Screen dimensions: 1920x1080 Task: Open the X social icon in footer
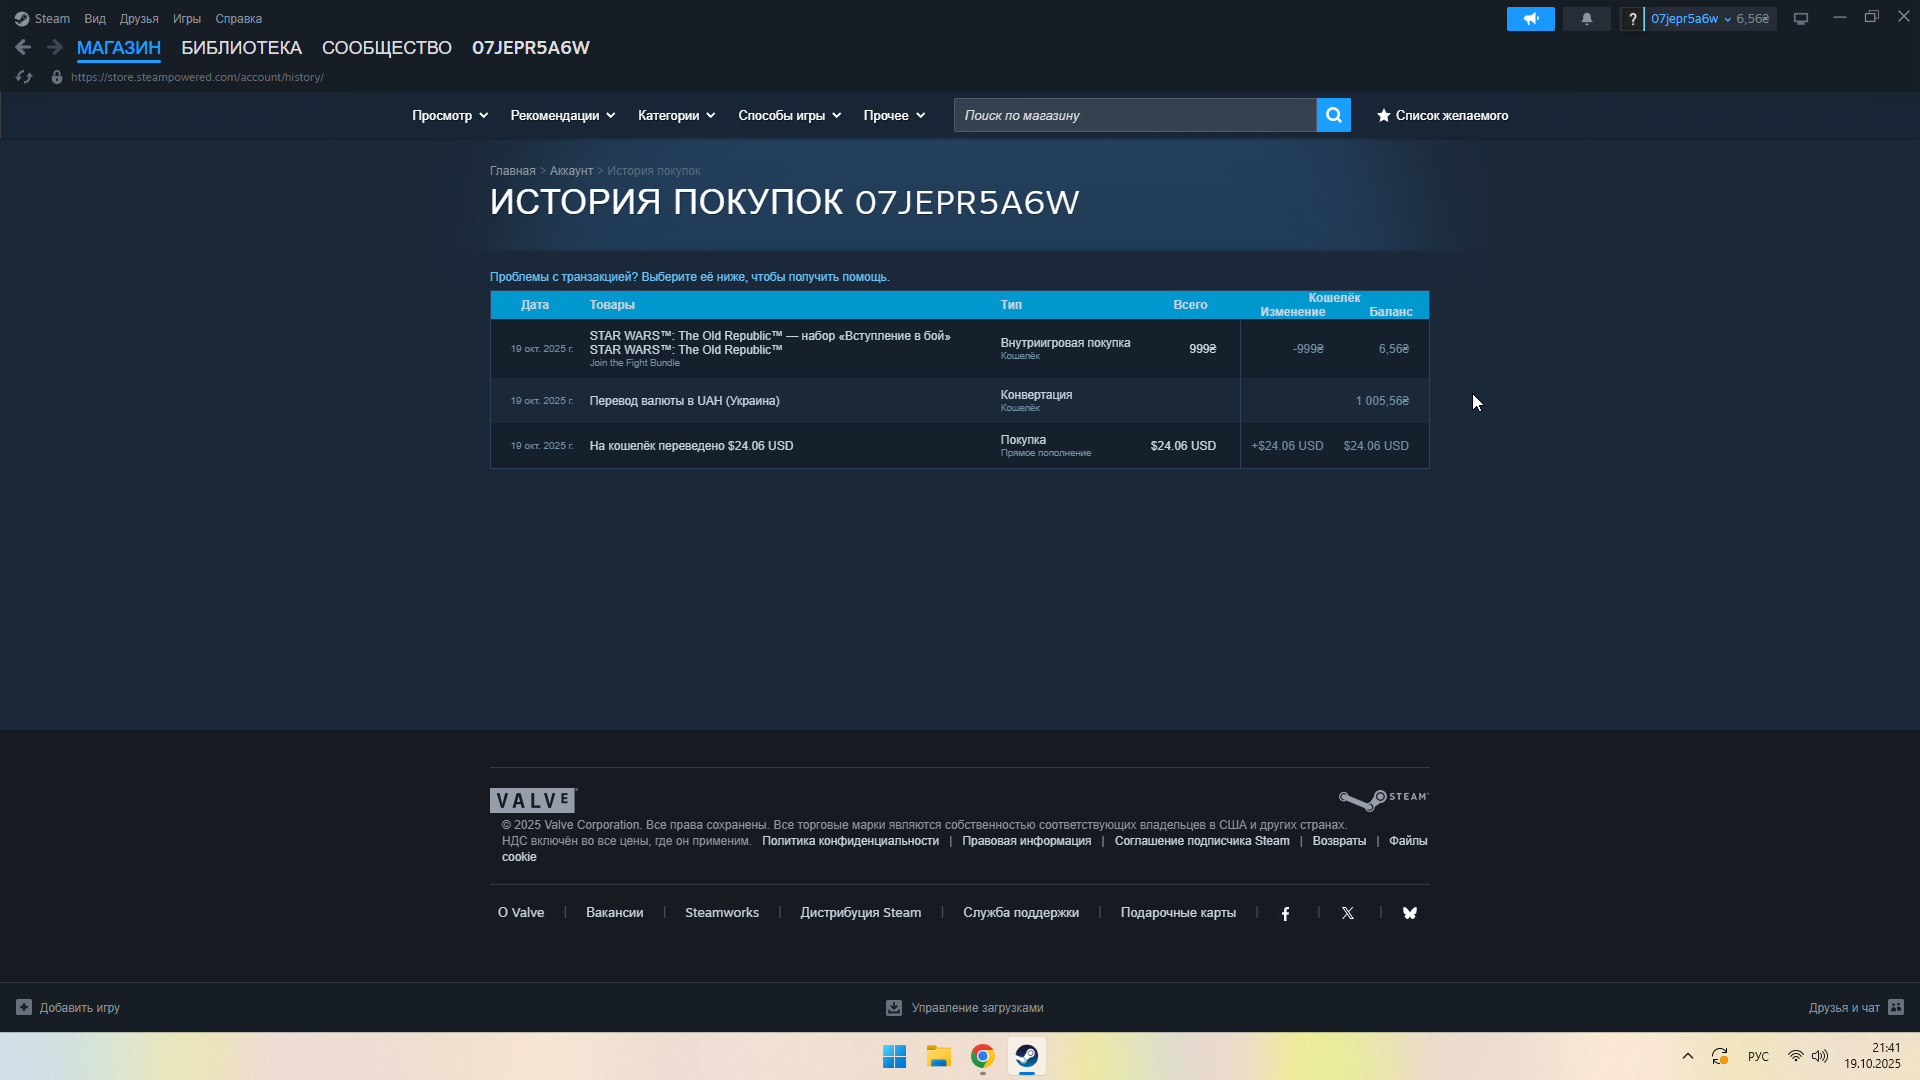pos(1347,913)
